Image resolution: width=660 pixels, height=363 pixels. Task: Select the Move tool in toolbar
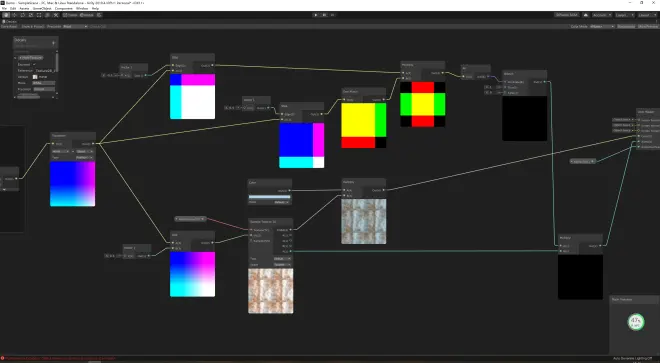pyautogui.click(x=14, y=15)
